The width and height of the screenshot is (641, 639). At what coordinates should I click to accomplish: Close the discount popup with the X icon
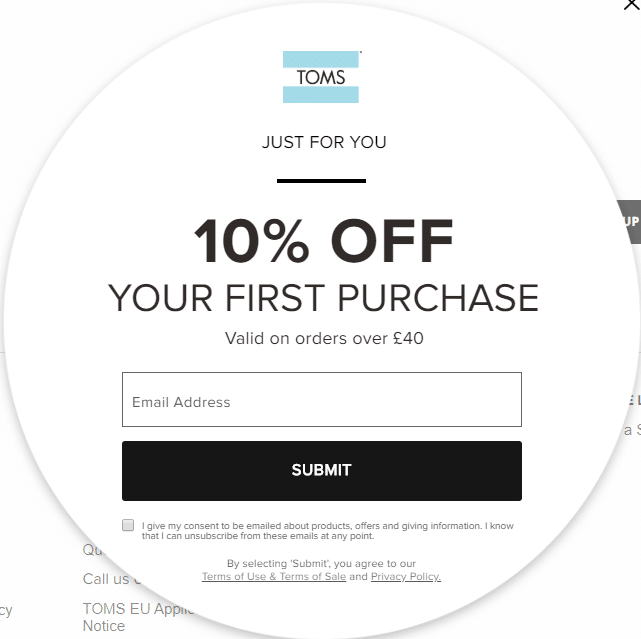[632, 4]
